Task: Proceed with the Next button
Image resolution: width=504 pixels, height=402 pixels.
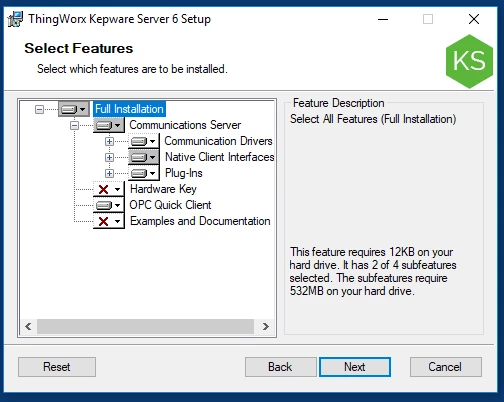Action: coord(355,367)
